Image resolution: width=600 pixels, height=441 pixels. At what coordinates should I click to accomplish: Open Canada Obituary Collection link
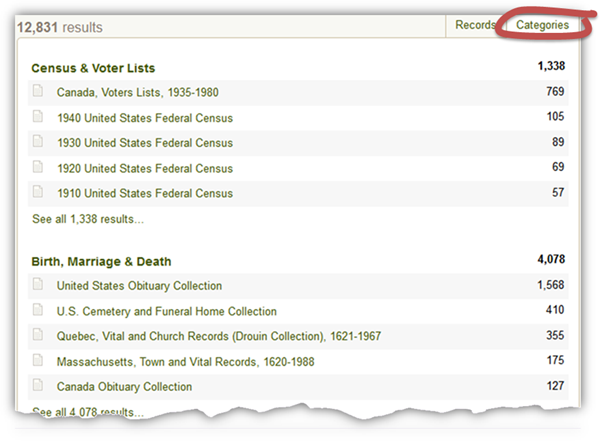[x=124, y=386]
